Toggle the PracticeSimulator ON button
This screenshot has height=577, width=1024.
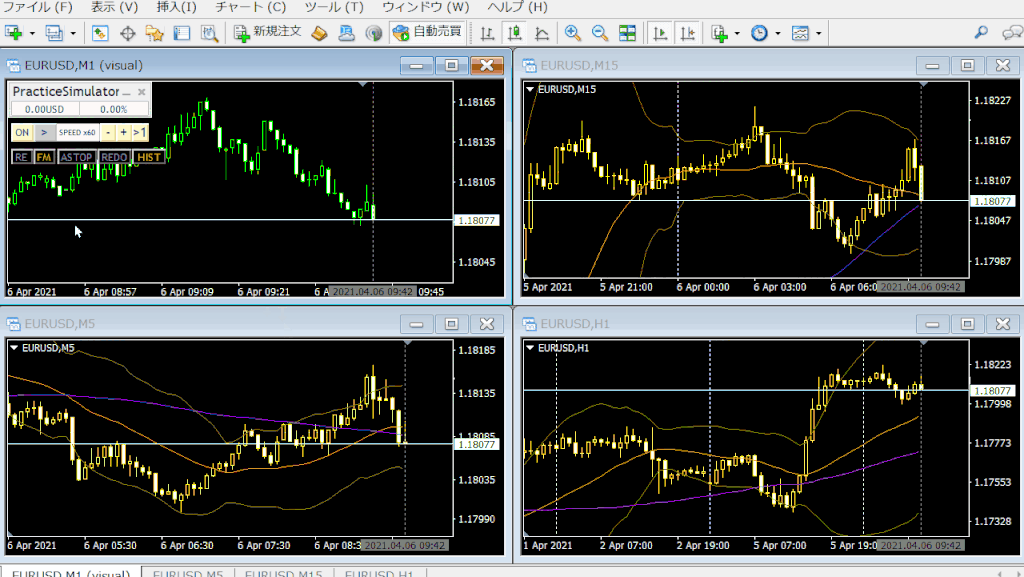click(x=22, y=133)
